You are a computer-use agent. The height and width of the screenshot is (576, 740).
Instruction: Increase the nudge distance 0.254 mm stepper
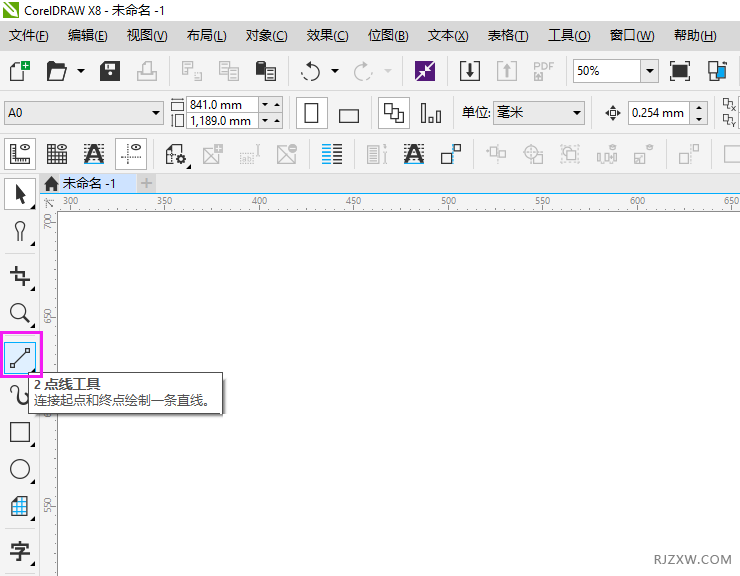(699, 107)
